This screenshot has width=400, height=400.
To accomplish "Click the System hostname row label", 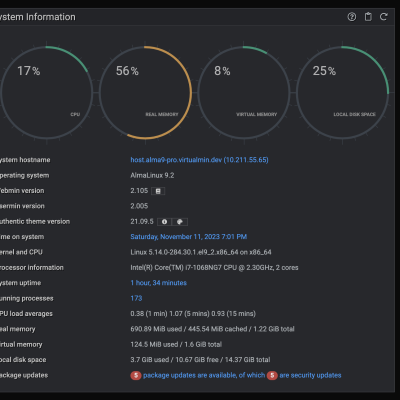I will (x=25, y=160).
